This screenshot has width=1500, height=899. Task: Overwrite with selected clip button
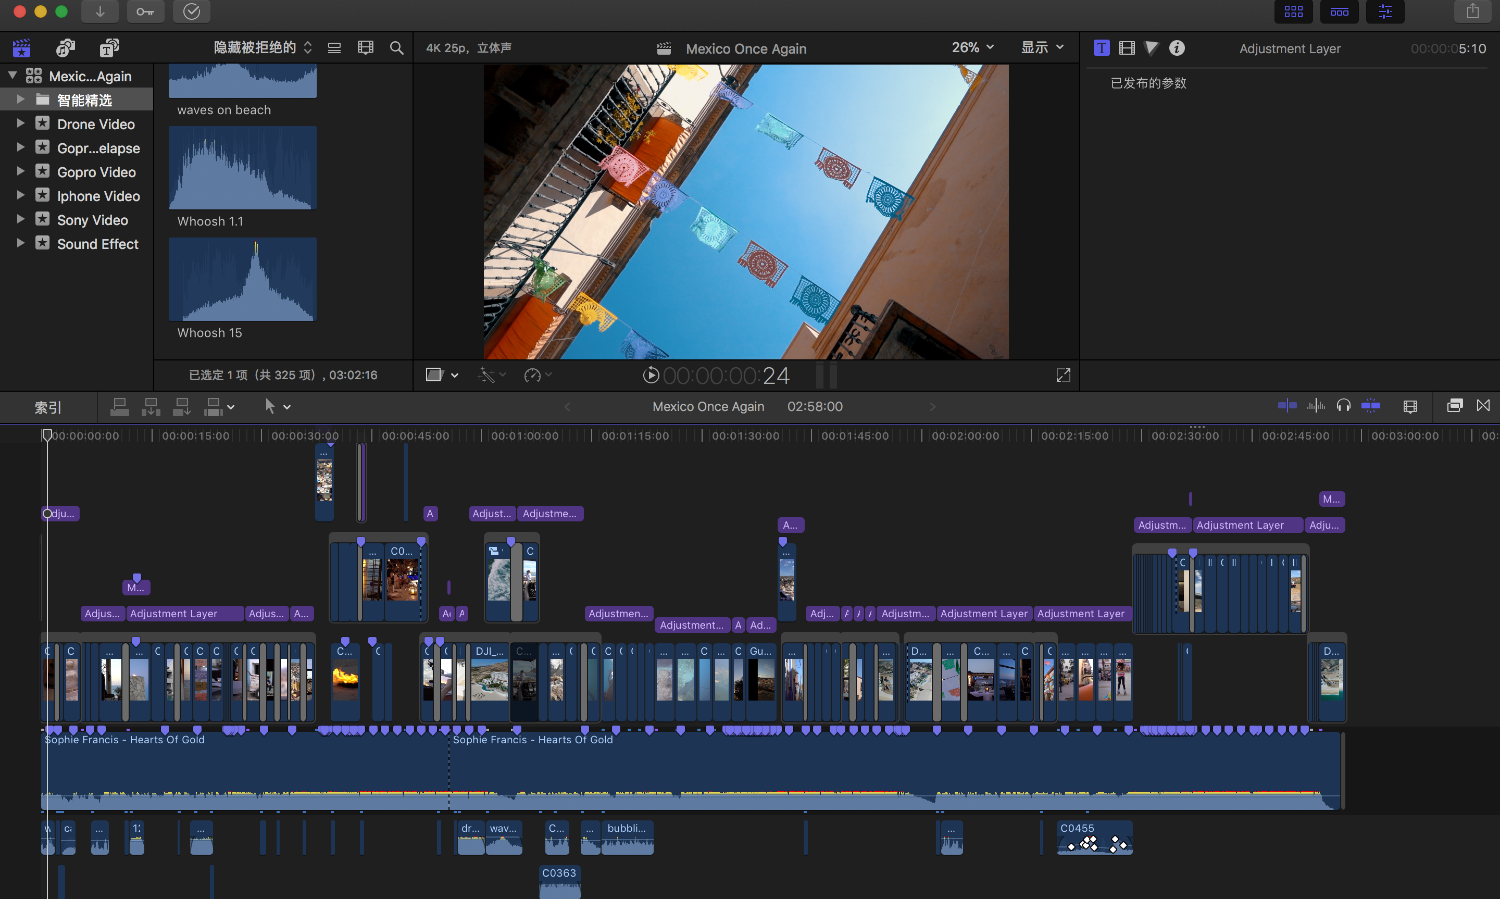click(x=213, y=407)
